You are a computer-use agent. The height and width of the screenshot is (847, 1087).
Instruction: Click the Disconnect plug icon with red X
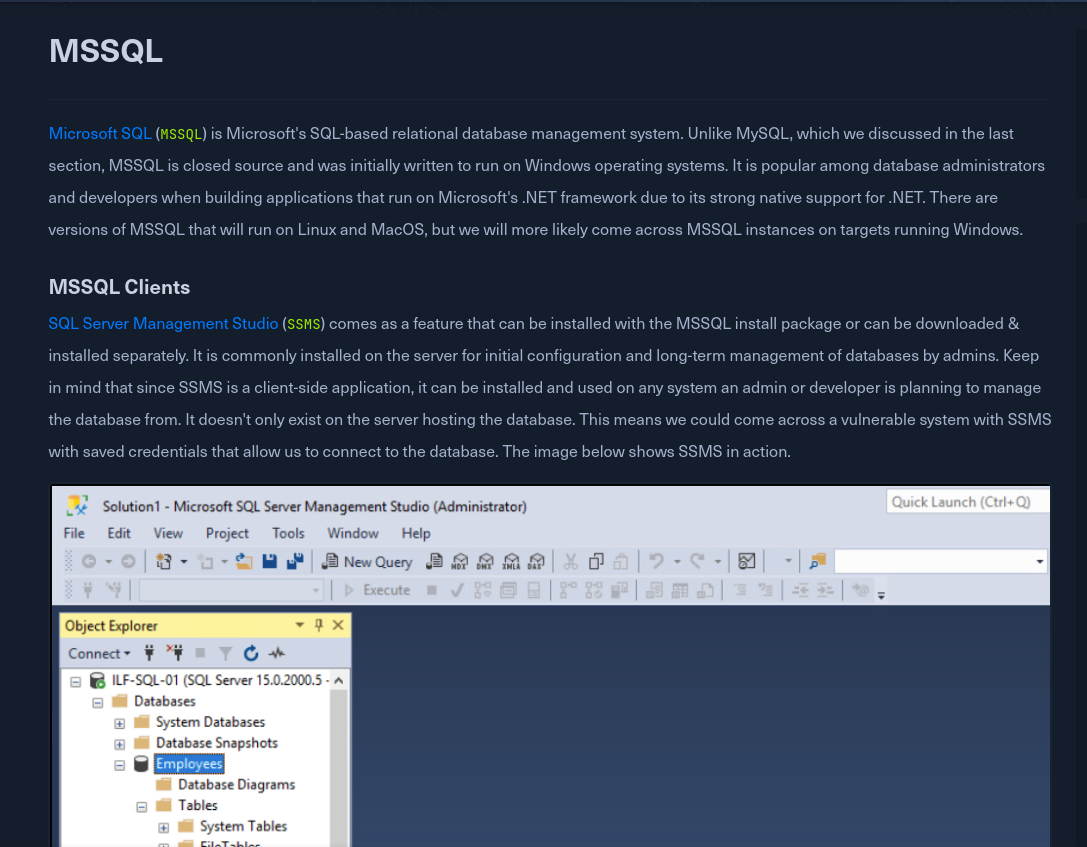[175, 653]
